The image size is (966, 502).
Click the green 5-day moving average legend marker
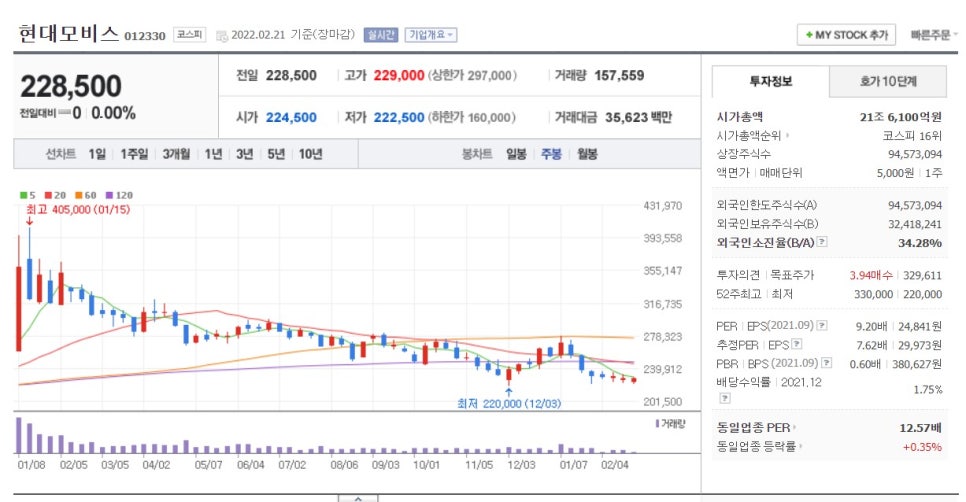(24, 195)
